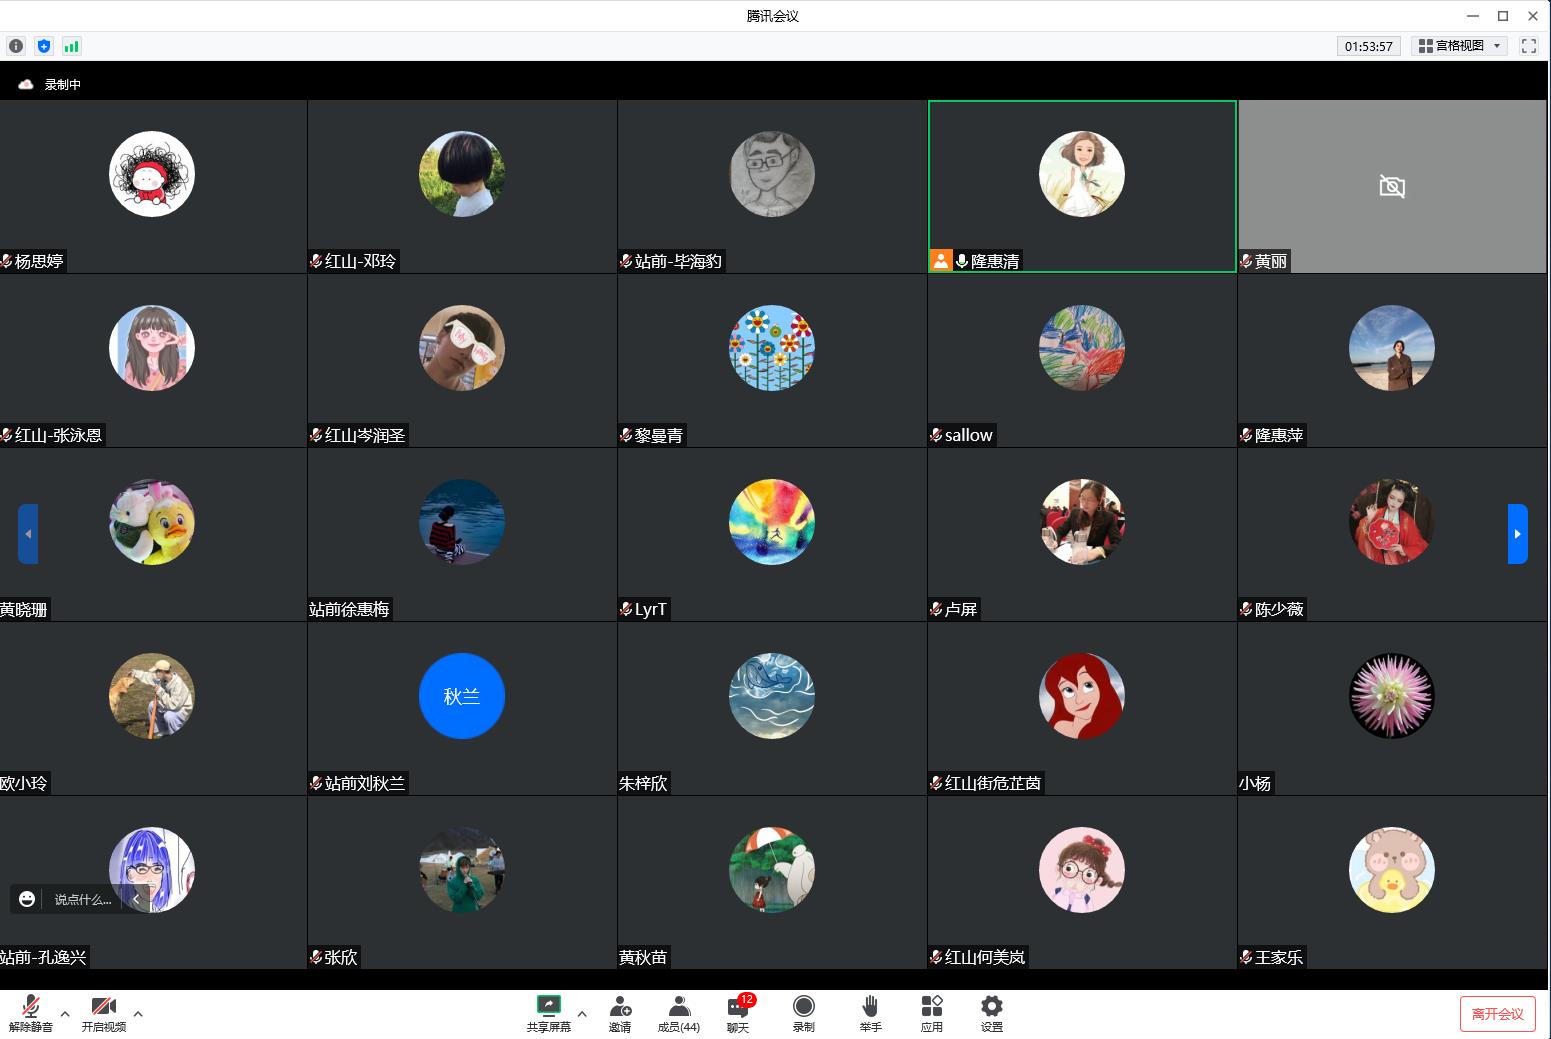The height and width of the screenshot is (1039, 1551).
Task: Click the 说点什么 chat input
Action: (83, 899)
